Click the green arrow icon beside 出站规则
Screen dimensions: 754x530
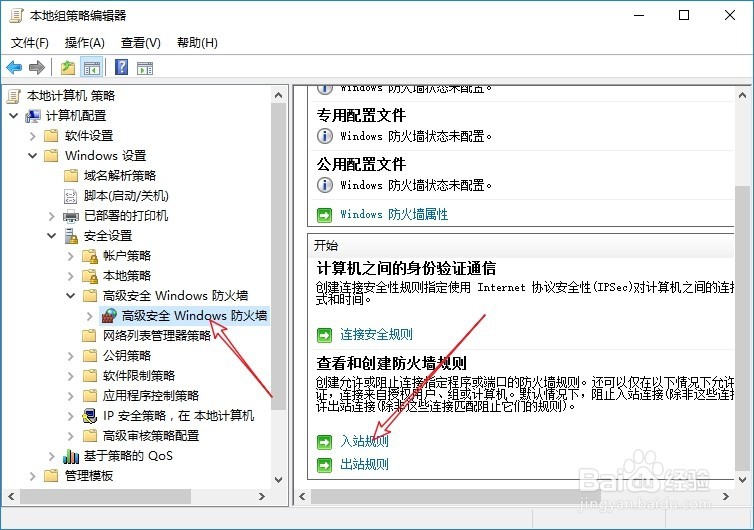point(325,465)
